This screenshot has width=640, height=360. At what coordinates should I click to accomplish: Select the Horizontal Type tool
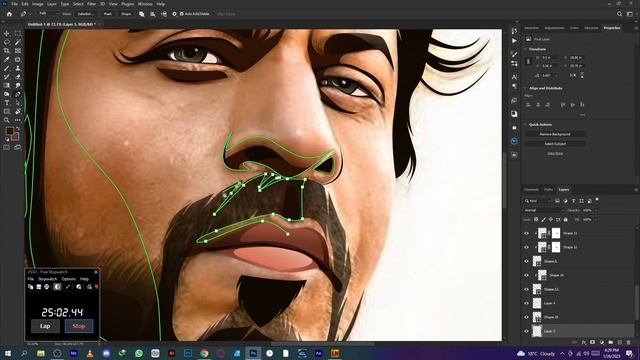7,103
